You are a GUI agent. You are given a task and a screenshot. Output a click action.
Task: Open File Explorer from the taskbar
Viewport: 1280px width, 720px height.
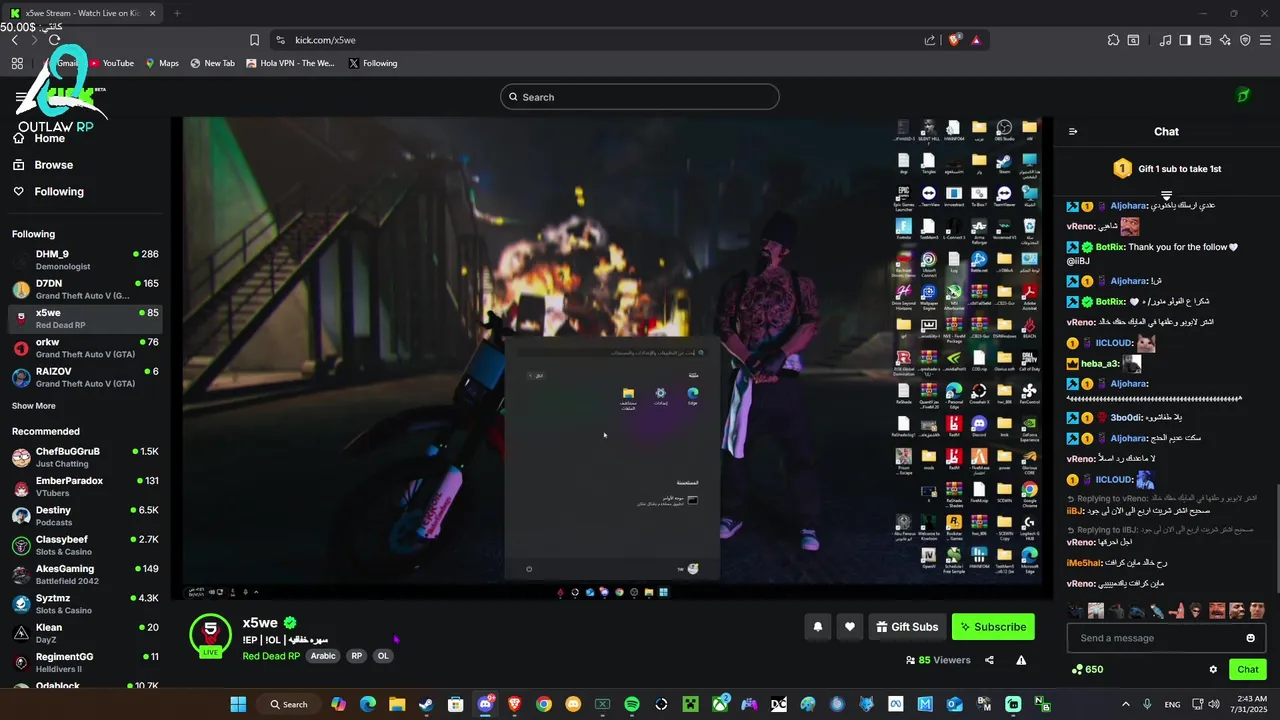coord(397,705)
